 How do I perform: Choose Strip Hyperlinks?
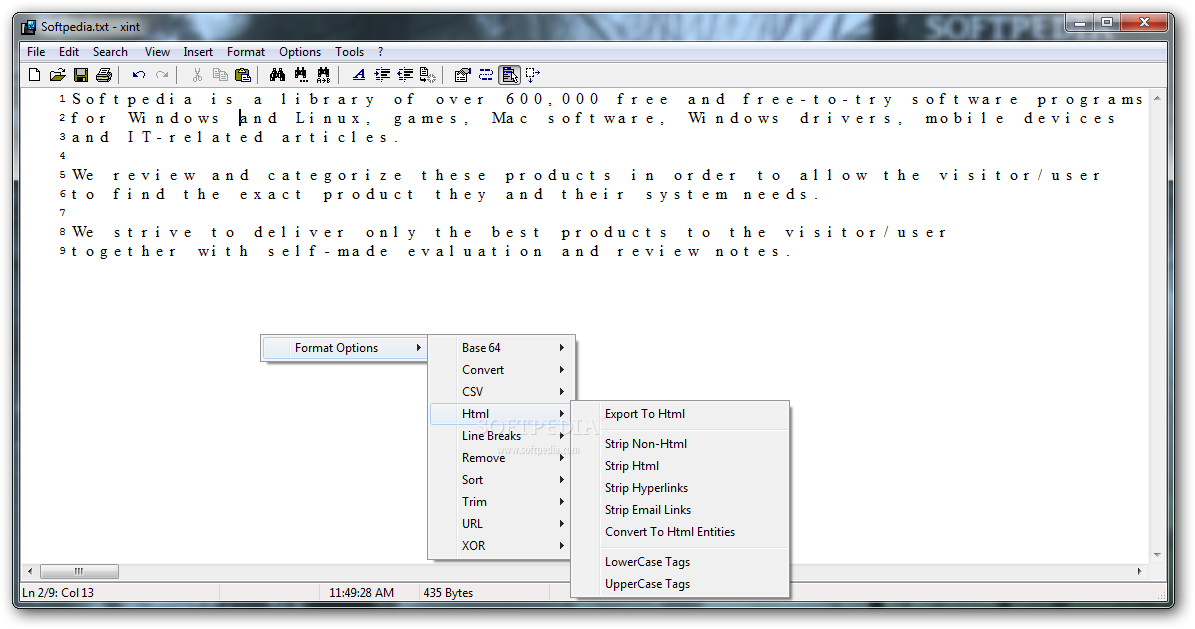pos(680,488)
